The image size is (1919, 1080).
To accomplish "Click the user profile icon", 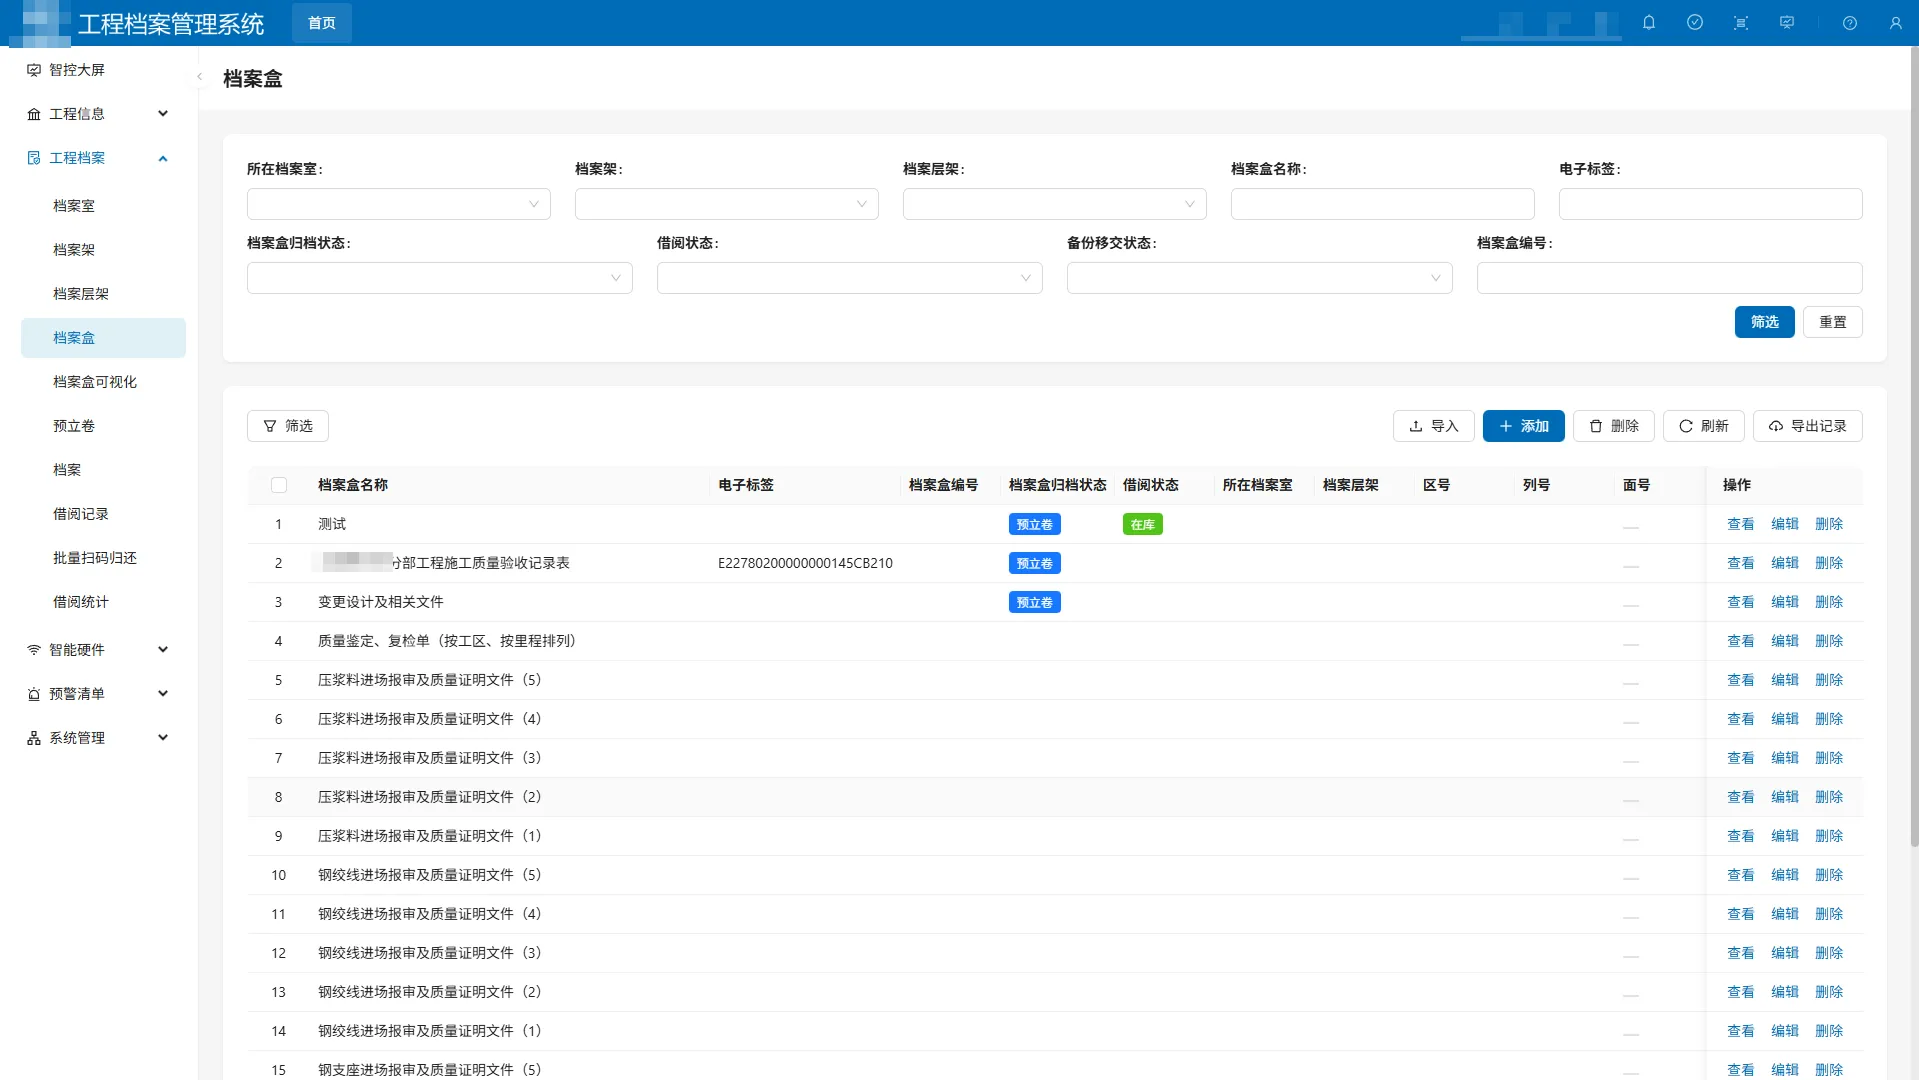I will [1895, 23].
